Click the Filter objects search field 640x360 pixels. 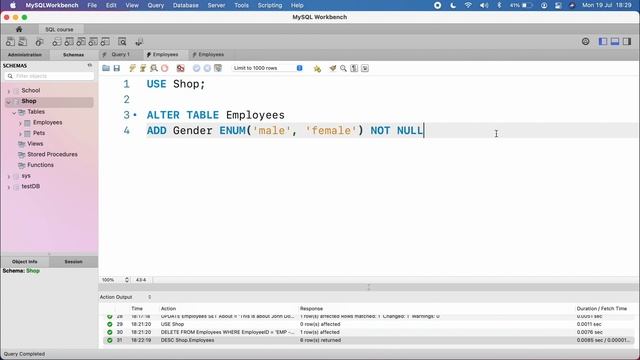(49, 76)
